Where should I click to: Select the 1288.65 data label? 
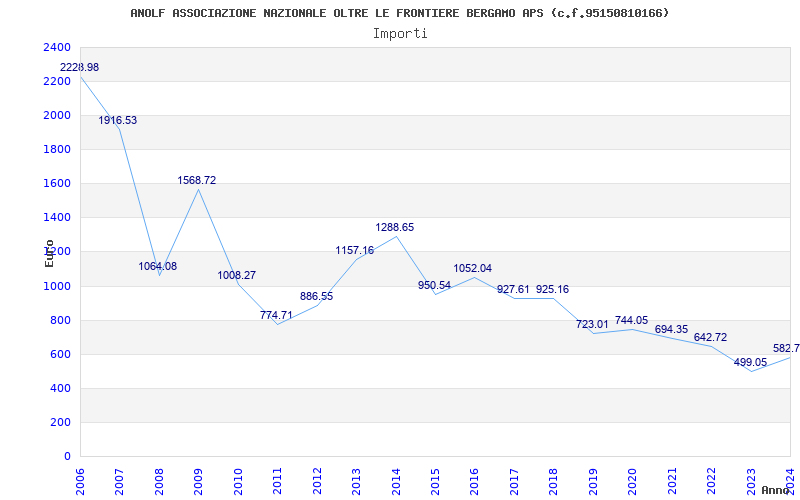[x=395, y=227]
